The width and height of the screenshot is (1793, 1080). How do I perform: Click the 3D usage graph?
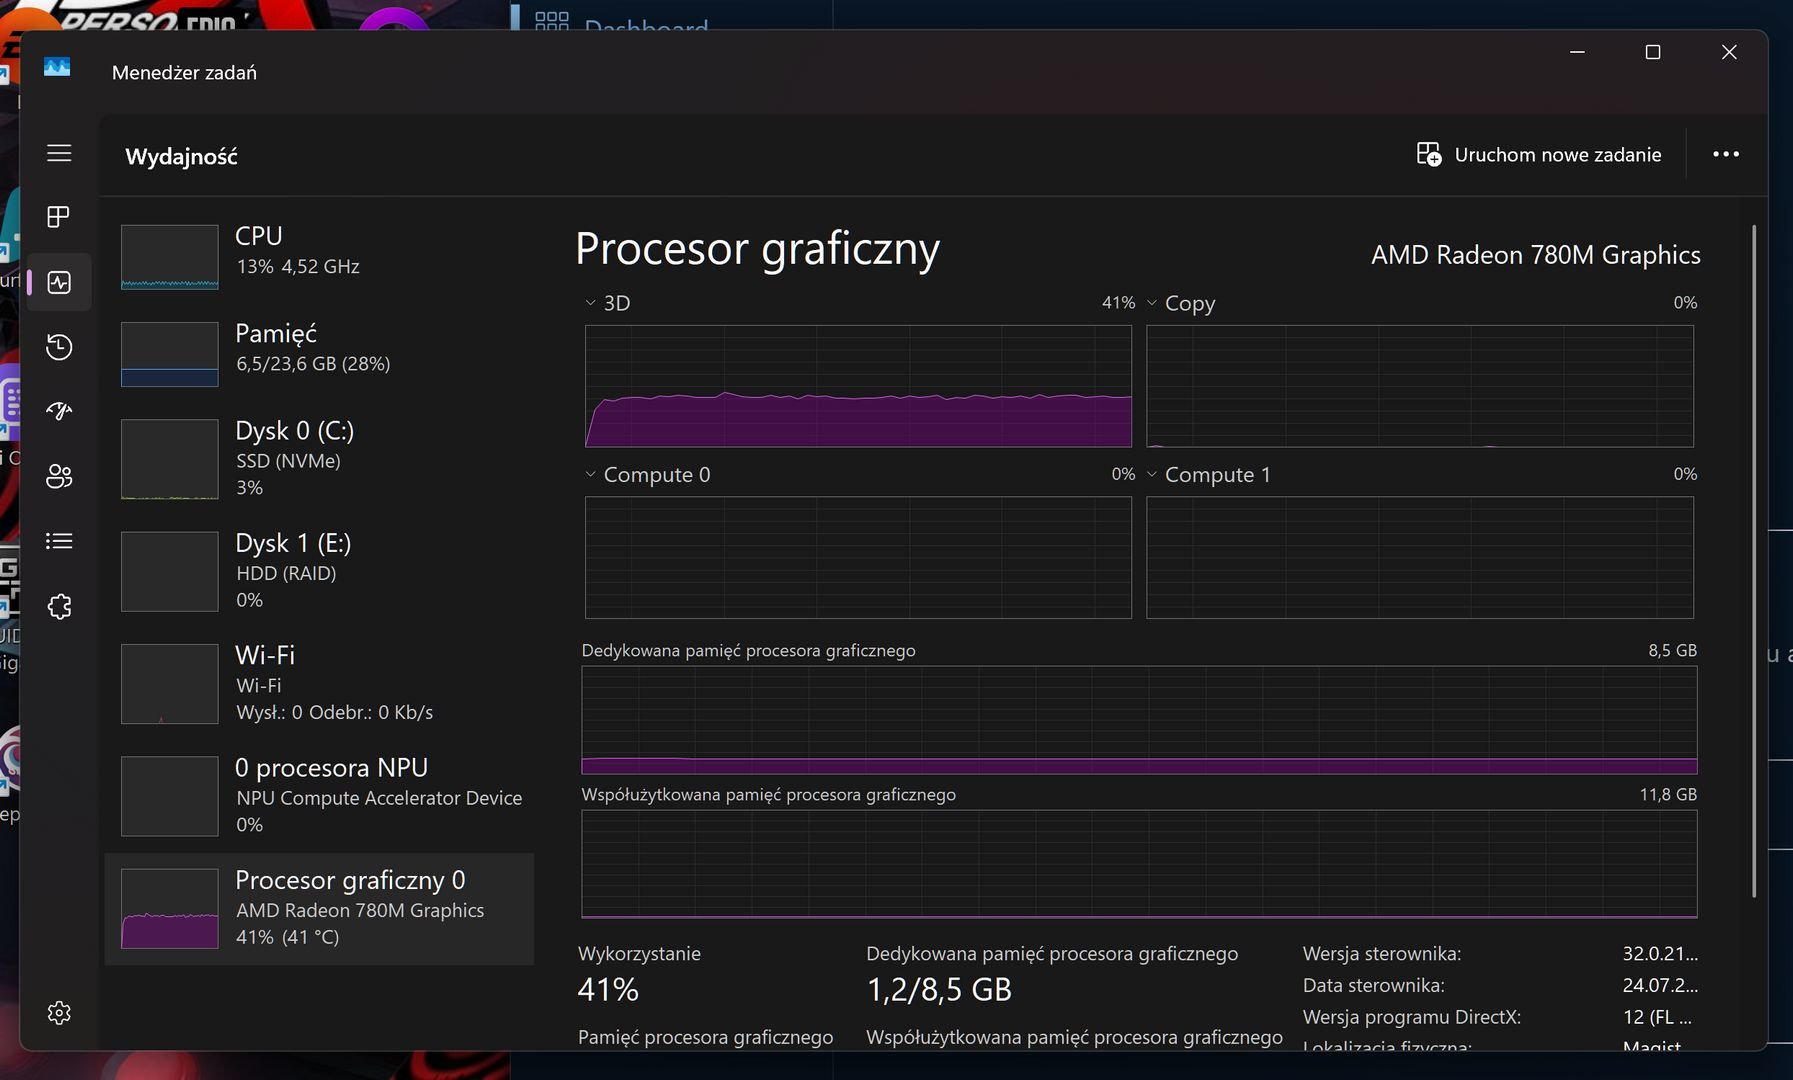coord(858,386)
